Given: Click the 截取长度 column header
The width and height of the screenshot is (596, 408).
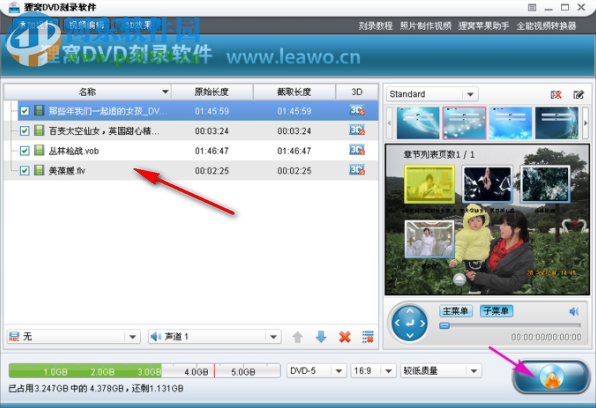Looking at the screenshot, I should (294, 92).
